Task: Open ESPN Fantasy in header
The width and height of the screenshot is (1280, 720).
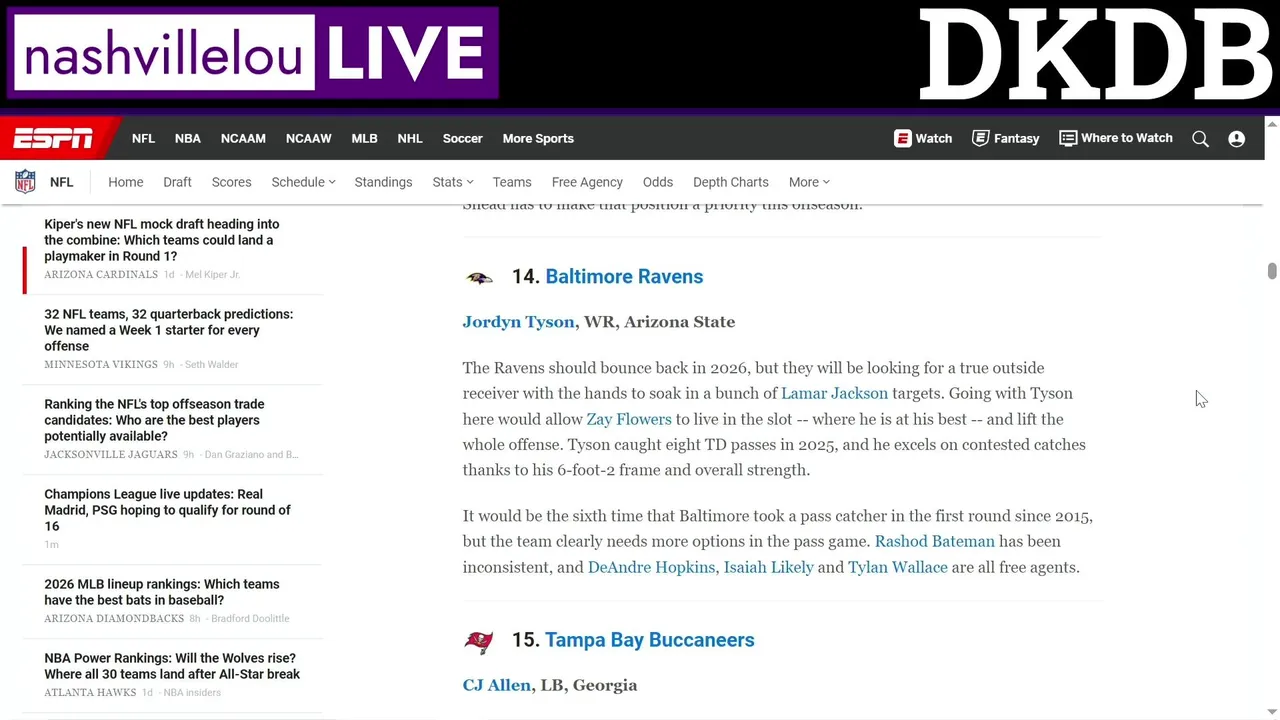Action: 1006,138
